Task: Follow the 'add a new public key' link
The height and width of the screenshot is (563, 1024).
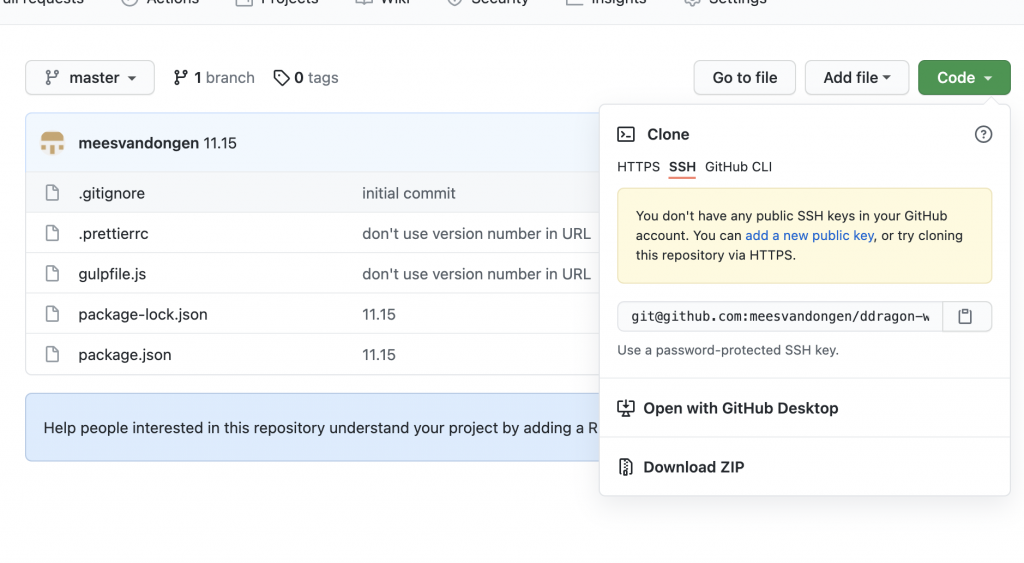Action: (810, 236)
